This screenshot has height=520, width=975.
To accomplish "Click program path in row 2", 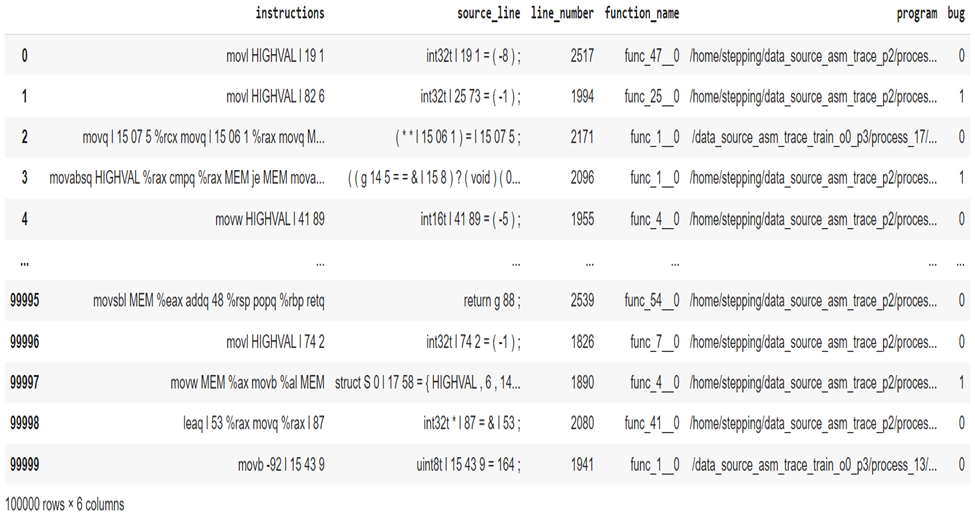I will click(814, 137).
